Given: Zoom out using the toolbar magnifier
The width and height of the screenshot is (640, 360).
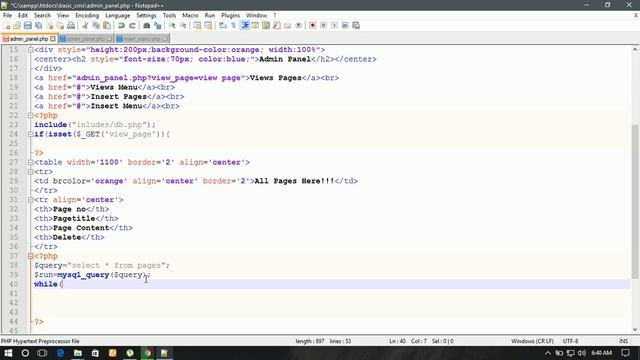Looking at the screenshot, I should click(183, 26).
